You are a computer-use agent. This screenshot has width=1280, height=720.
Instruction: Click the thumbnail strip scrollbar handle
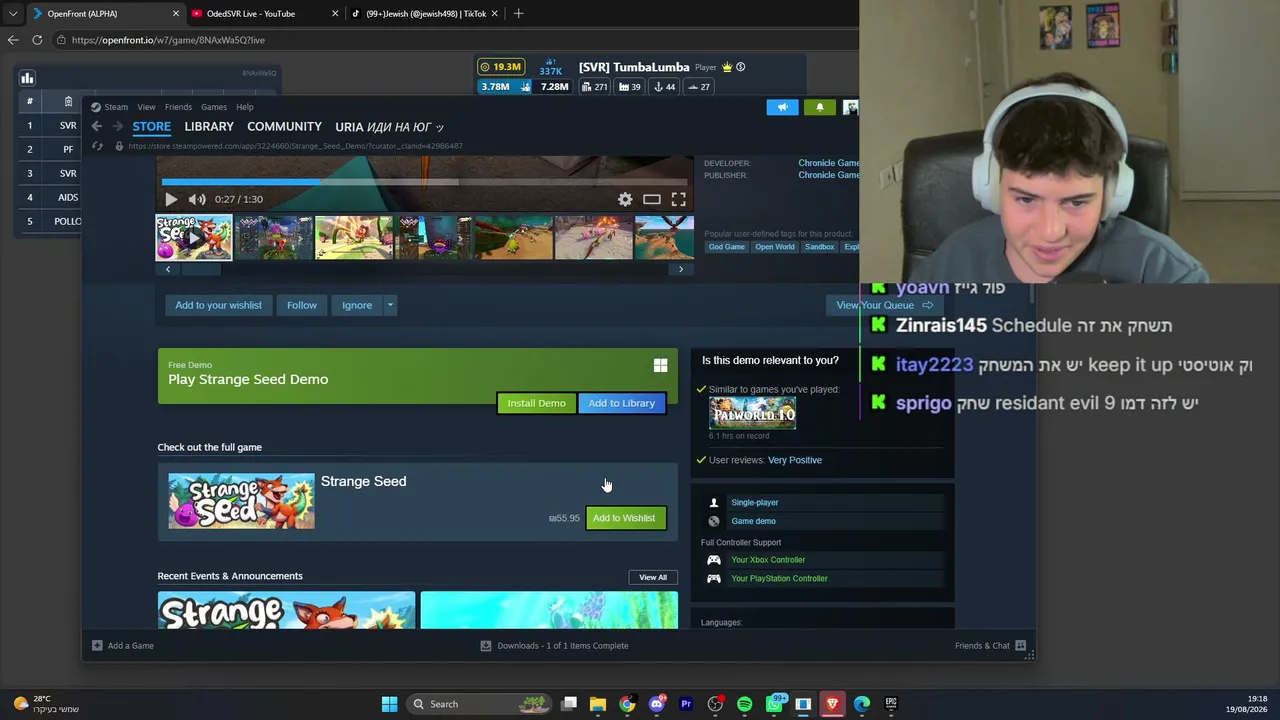(200, 269)
